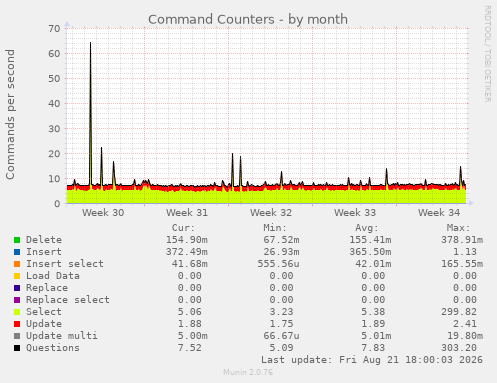Screen dimensions: 497x383
Task: Click the 'Max:' column header
Action: click(458, 228)
